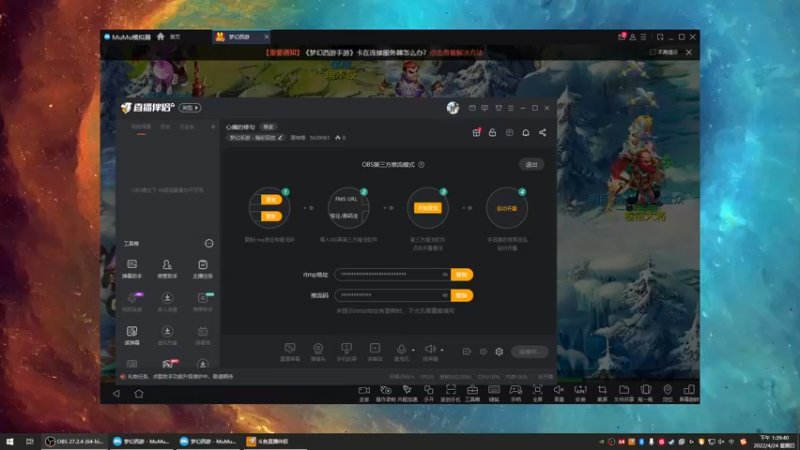Open the notification bell icon

[x=526, y=133]
